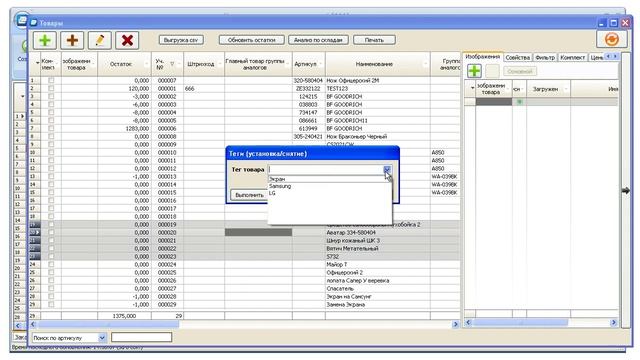Toggle the checkbox in row 000016

(x=51, y=200)
